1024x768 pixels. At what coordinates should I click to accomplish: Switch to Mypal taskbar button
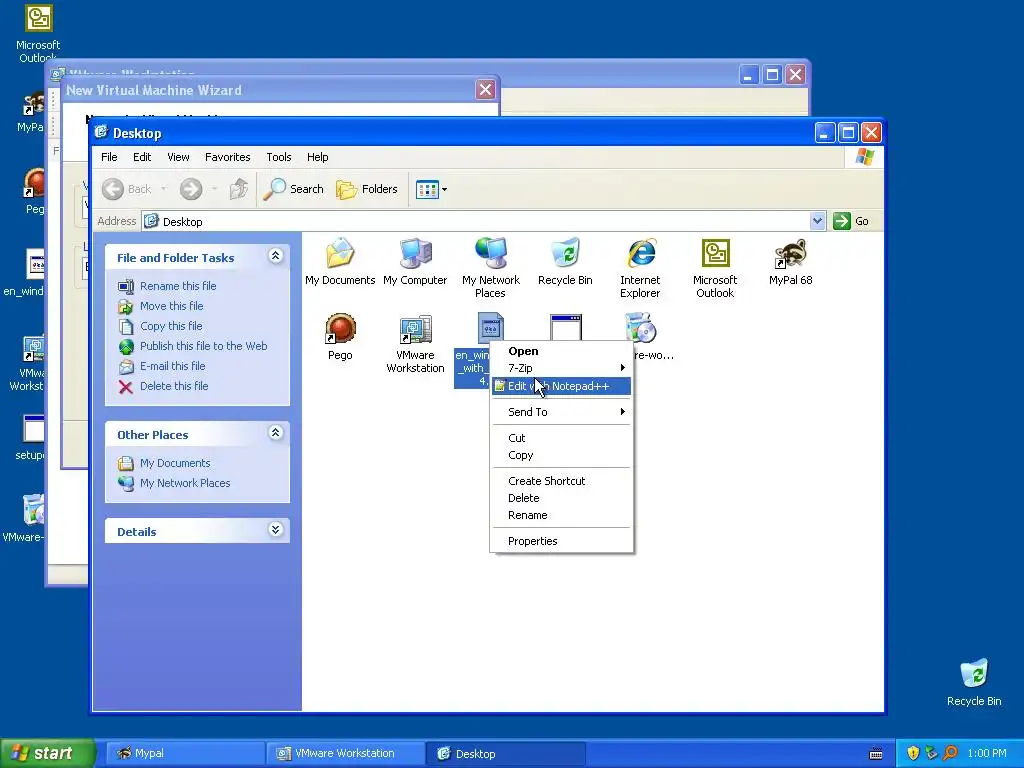(185, 754)
